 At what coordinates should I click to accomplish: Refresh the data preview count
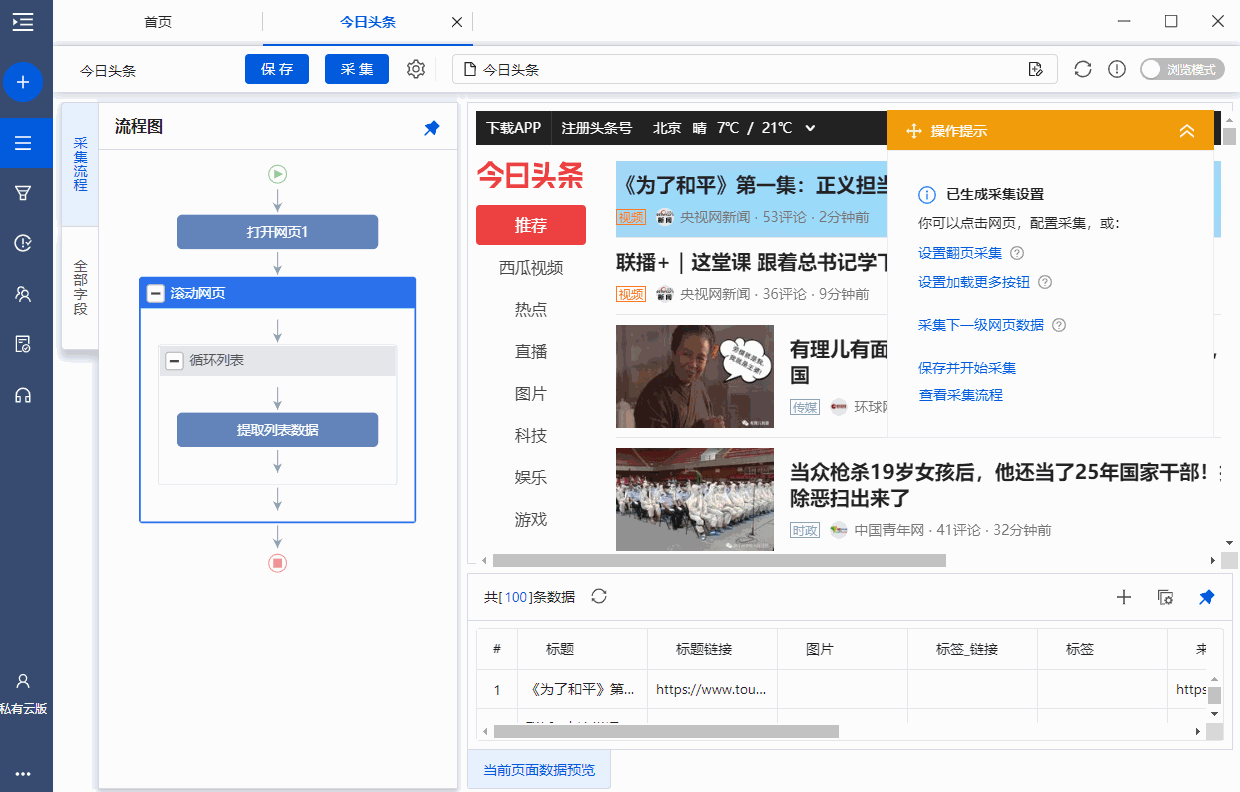(599, 596)
